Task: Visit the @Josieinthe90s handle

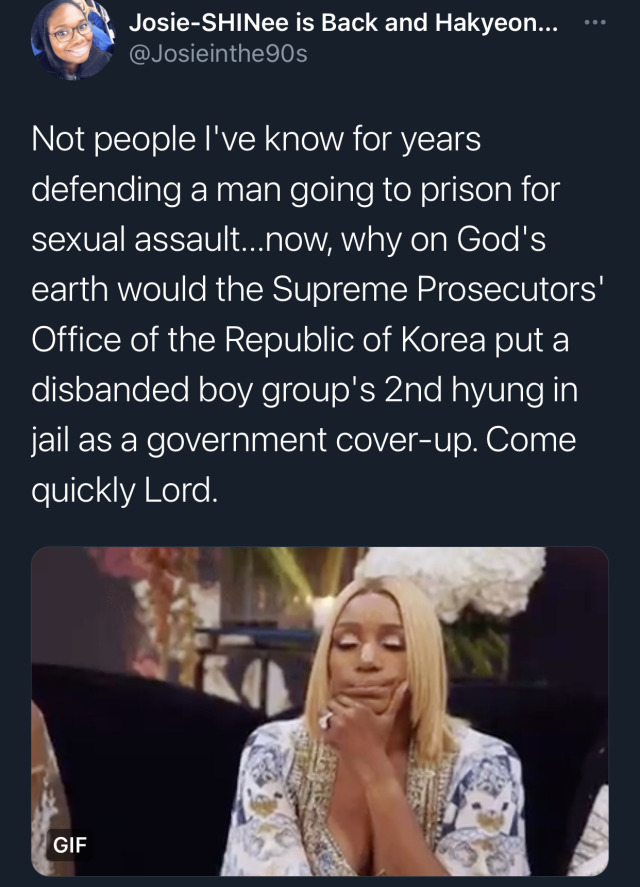Action: tap(218, 54)
